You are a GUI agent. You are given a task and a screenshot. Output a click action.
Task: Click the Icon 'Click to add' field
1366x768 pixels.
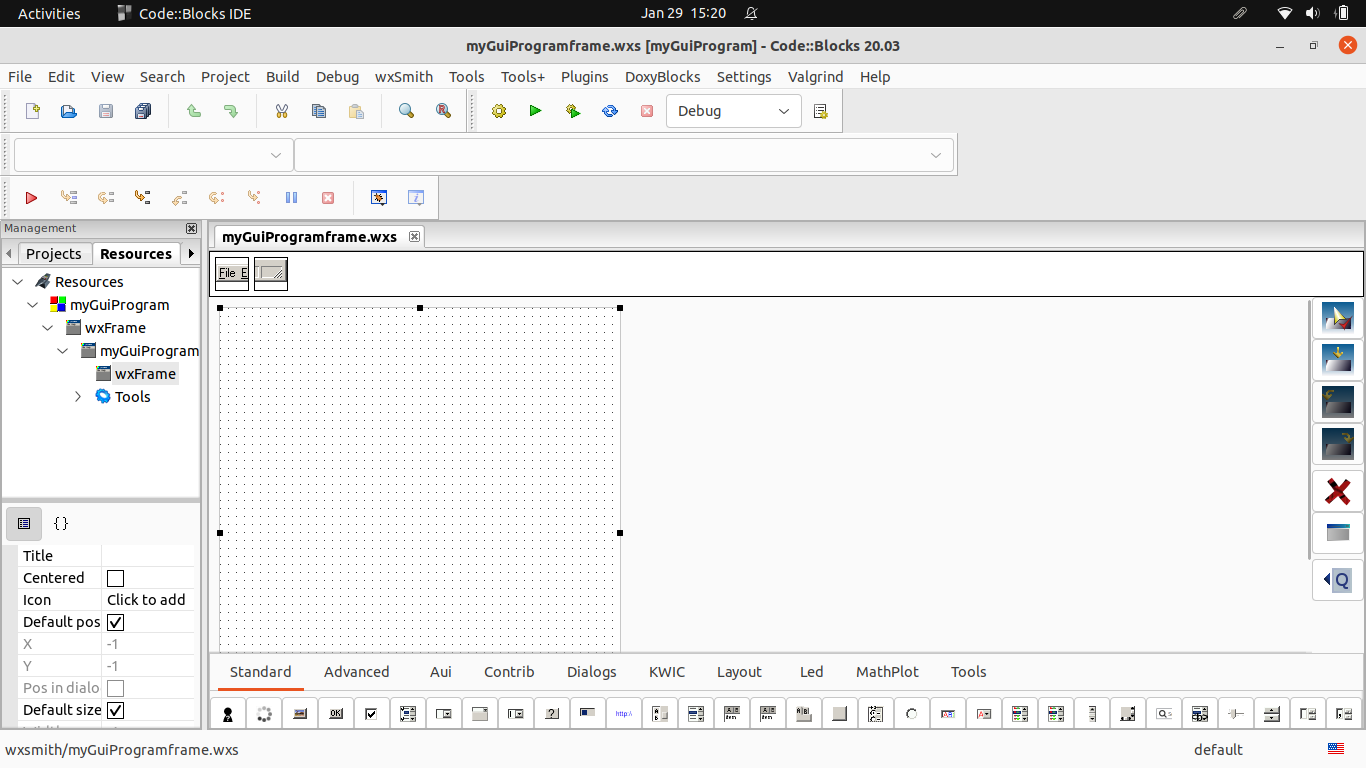pyautogui.click(x=148, y=600)
